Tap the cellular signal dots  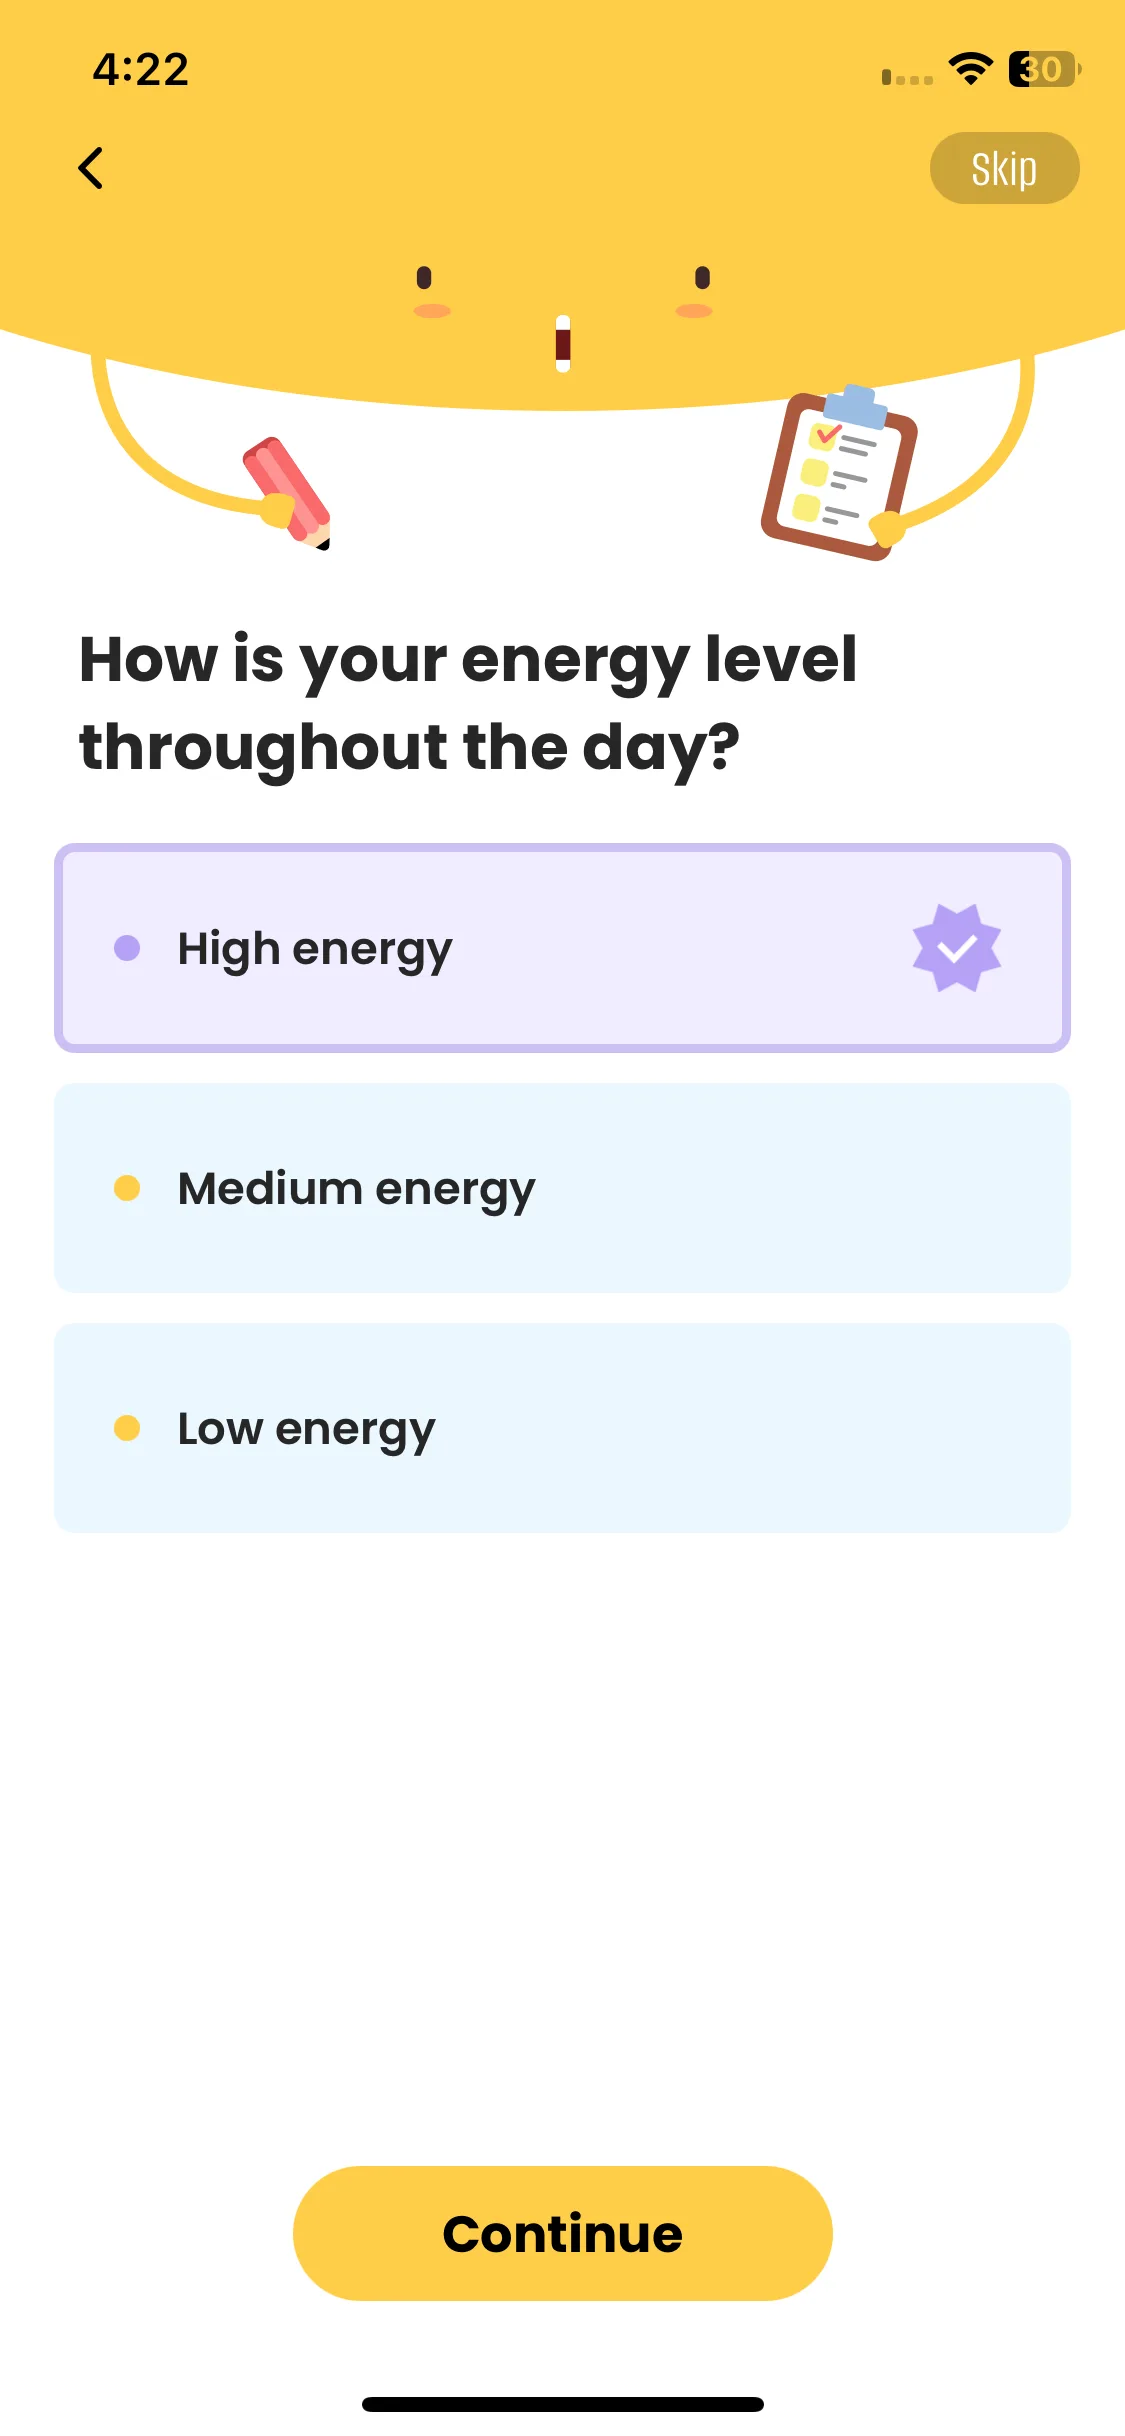click(907, 77)
